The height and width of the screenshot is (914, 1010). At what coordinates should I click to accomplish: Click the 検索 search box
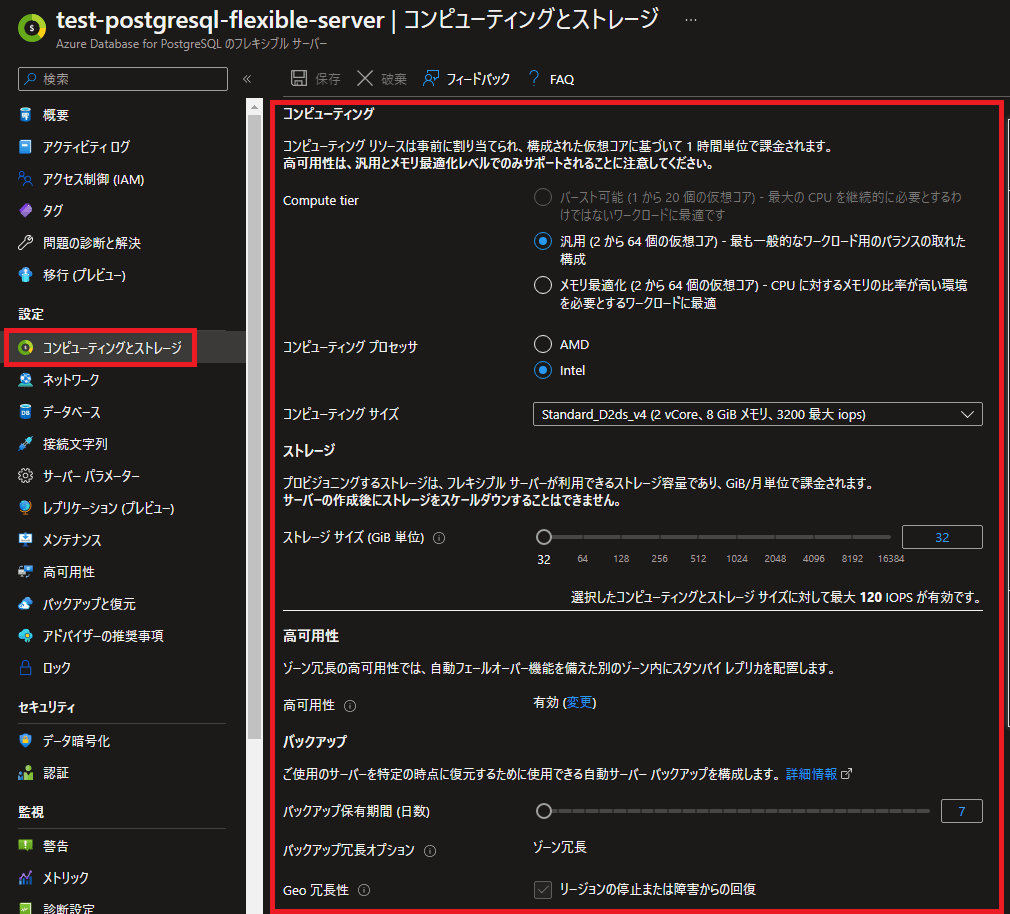[x=123, y=79]
